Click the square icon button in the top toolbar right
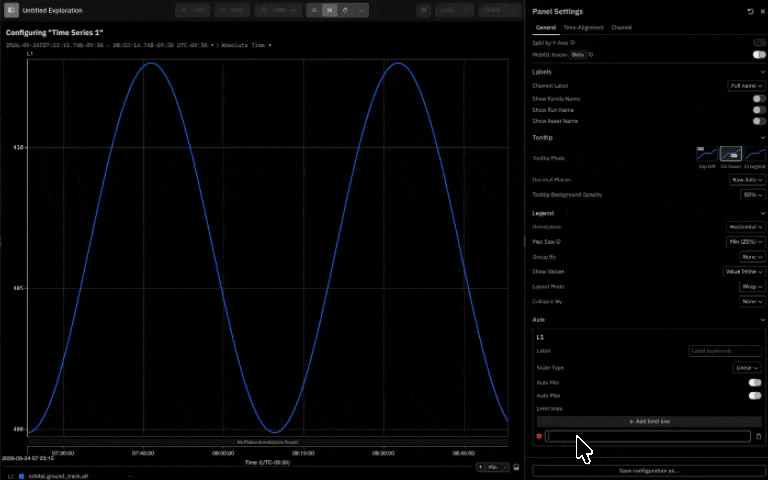This screenshot has height=480, width=768. [424, 10]
